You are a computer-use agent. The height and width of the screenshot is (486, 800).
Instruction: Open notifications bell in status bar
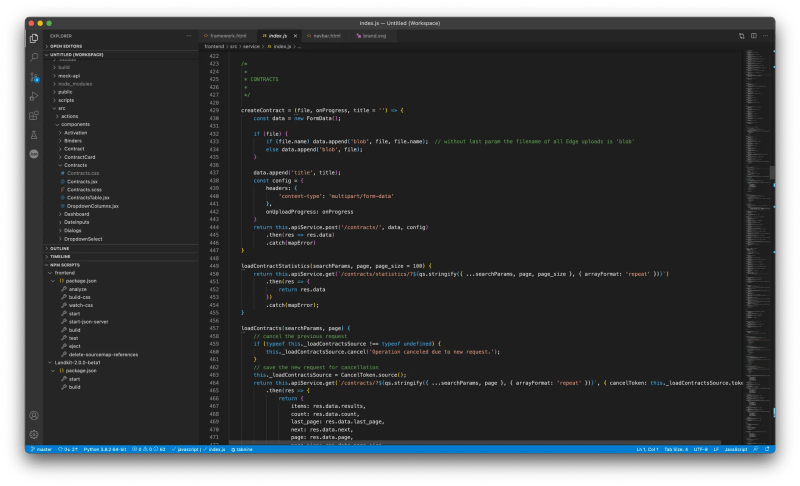(767, 449)
